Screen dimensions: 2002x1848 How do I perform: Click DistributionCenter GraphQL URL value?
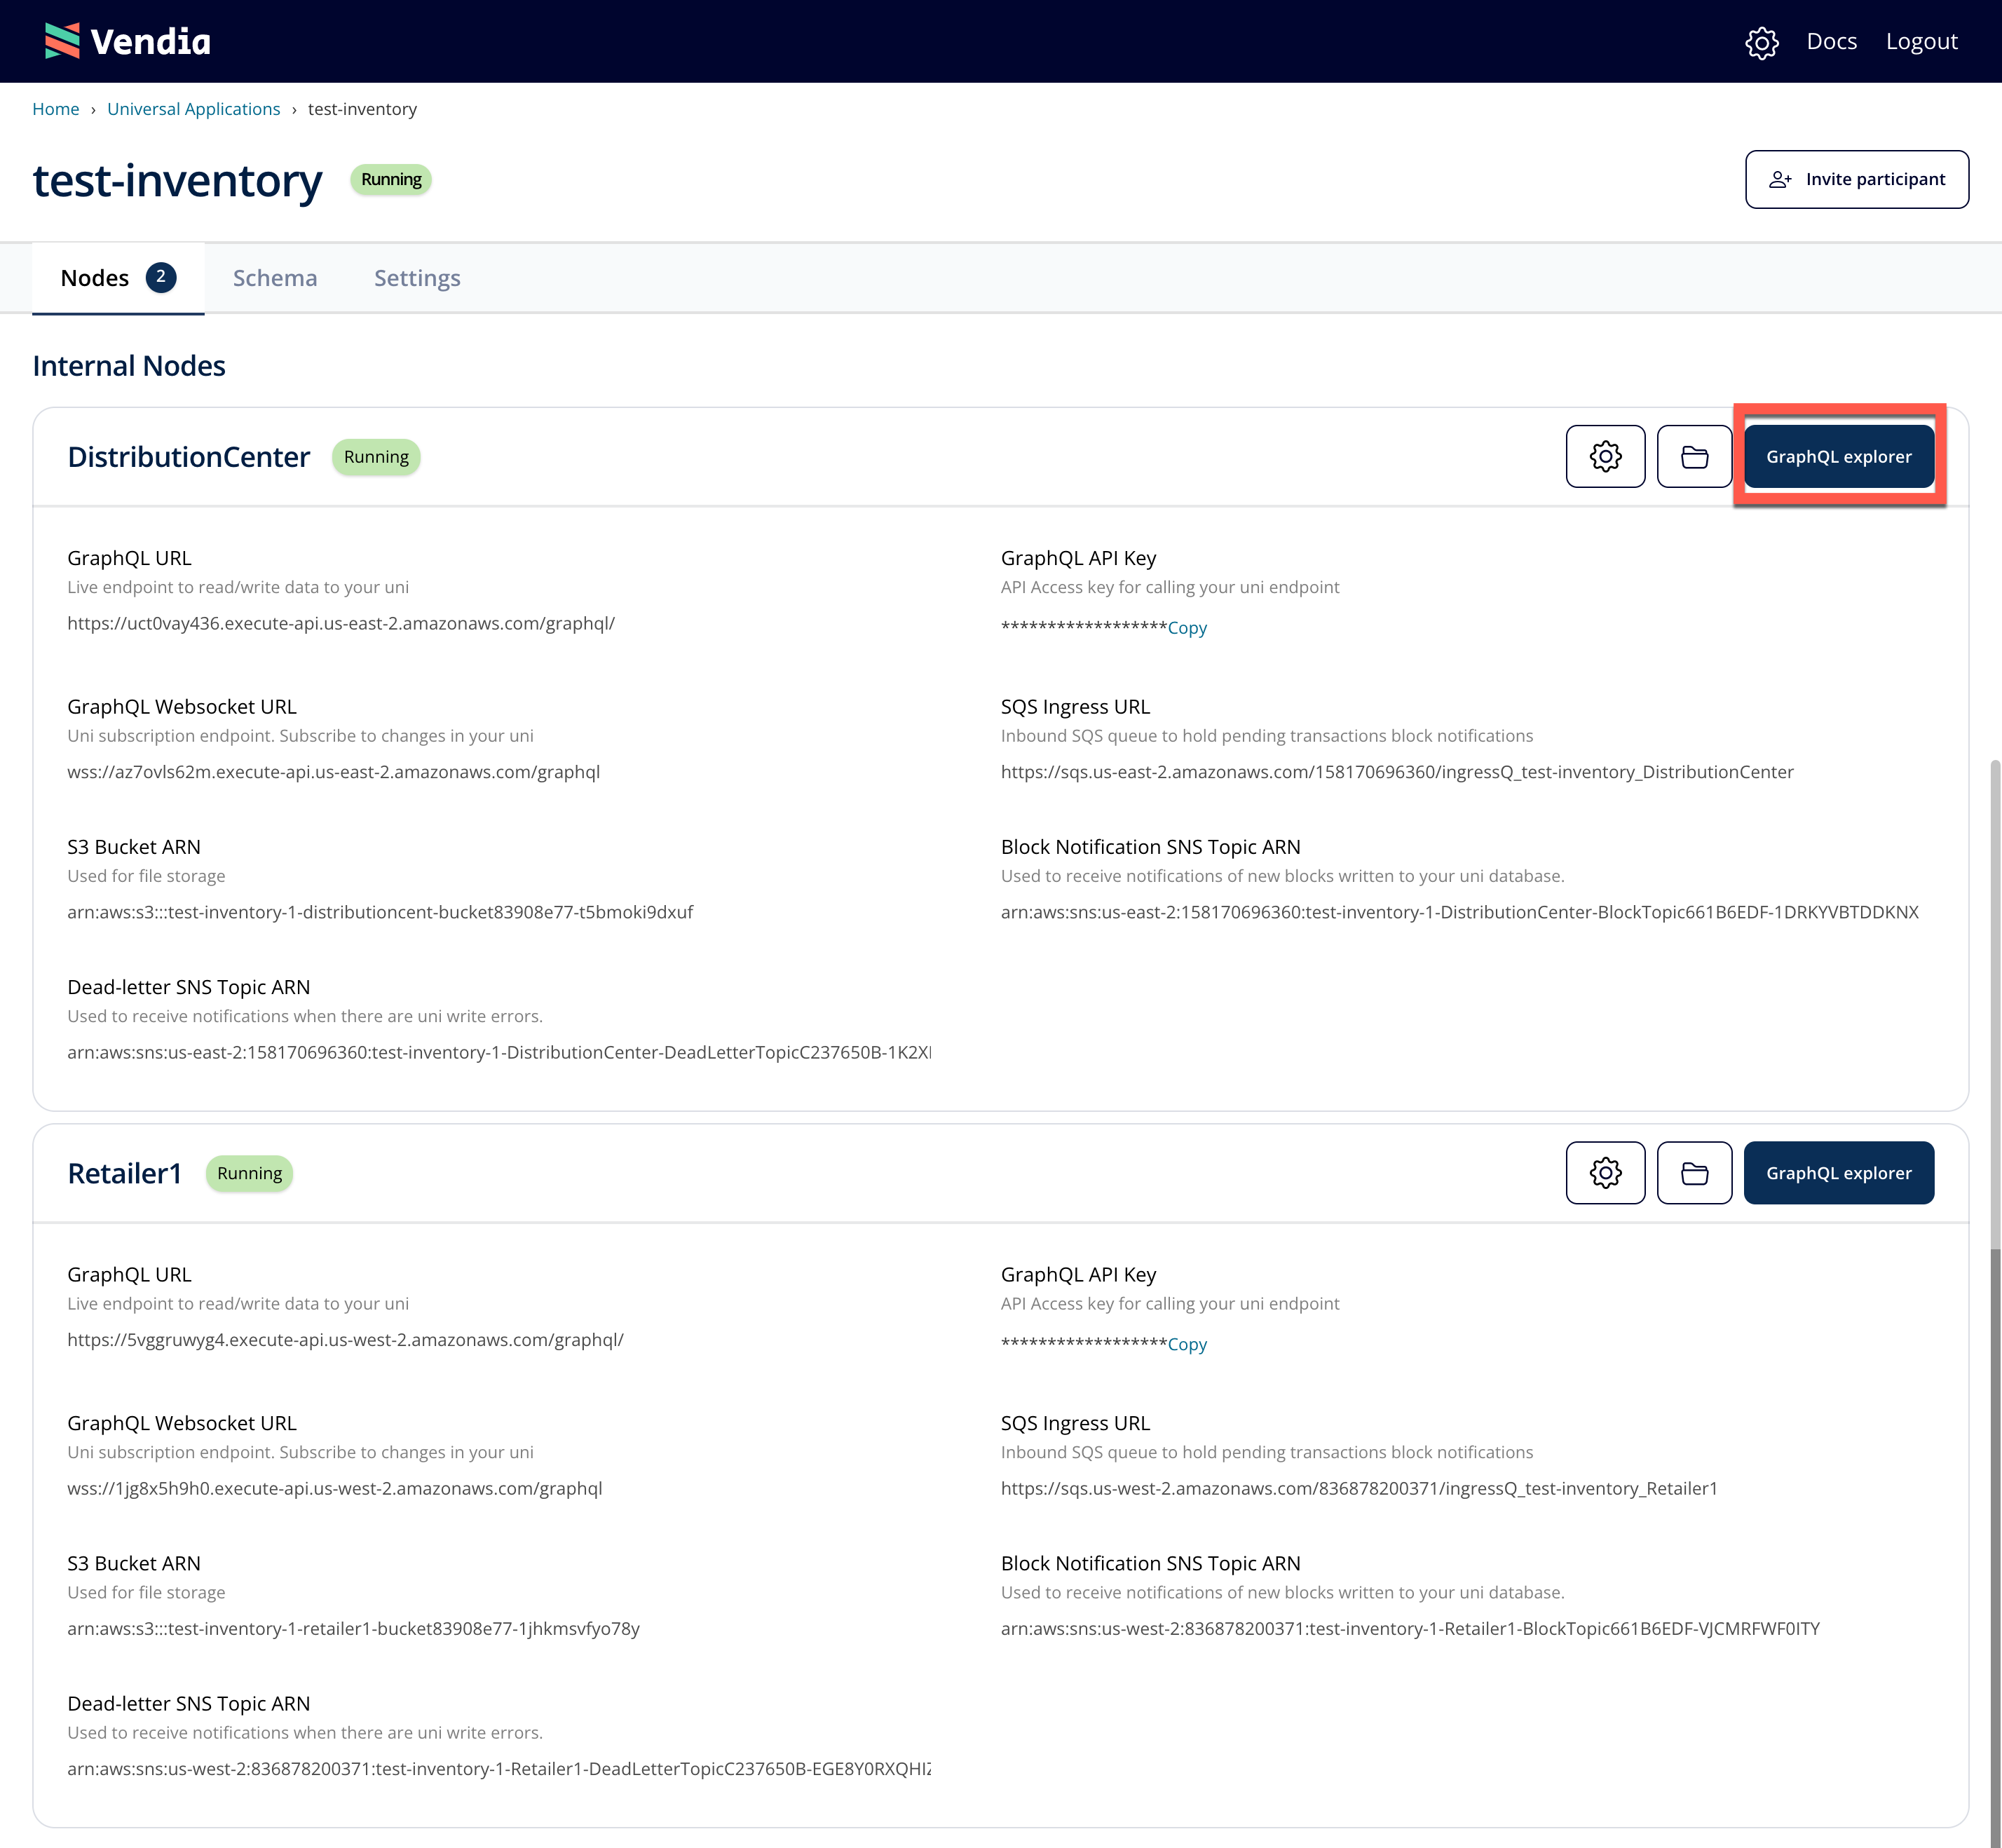341,623
